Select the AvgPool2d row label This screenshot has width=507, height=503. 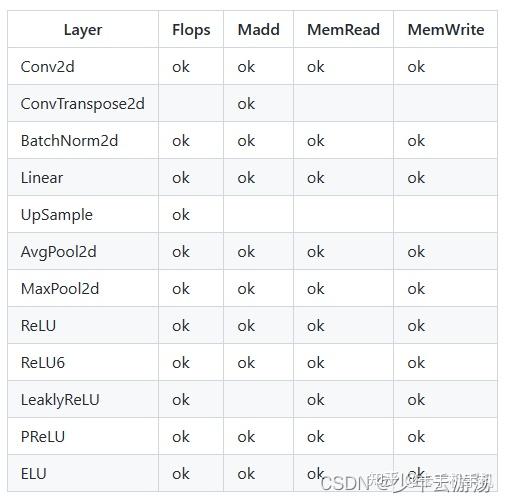[x=59, y=252]
